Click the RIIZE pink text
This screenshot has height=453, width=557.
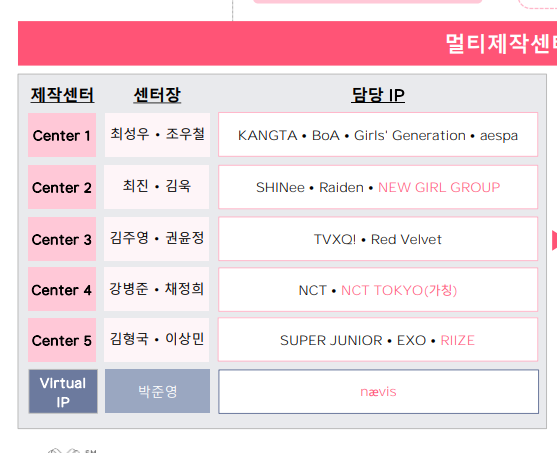[x=458, y=340]
